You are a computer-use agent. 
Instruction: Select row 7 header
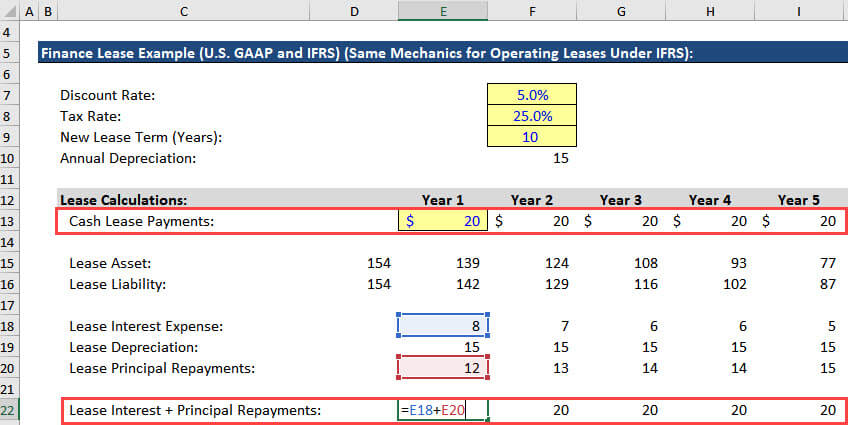9,95
